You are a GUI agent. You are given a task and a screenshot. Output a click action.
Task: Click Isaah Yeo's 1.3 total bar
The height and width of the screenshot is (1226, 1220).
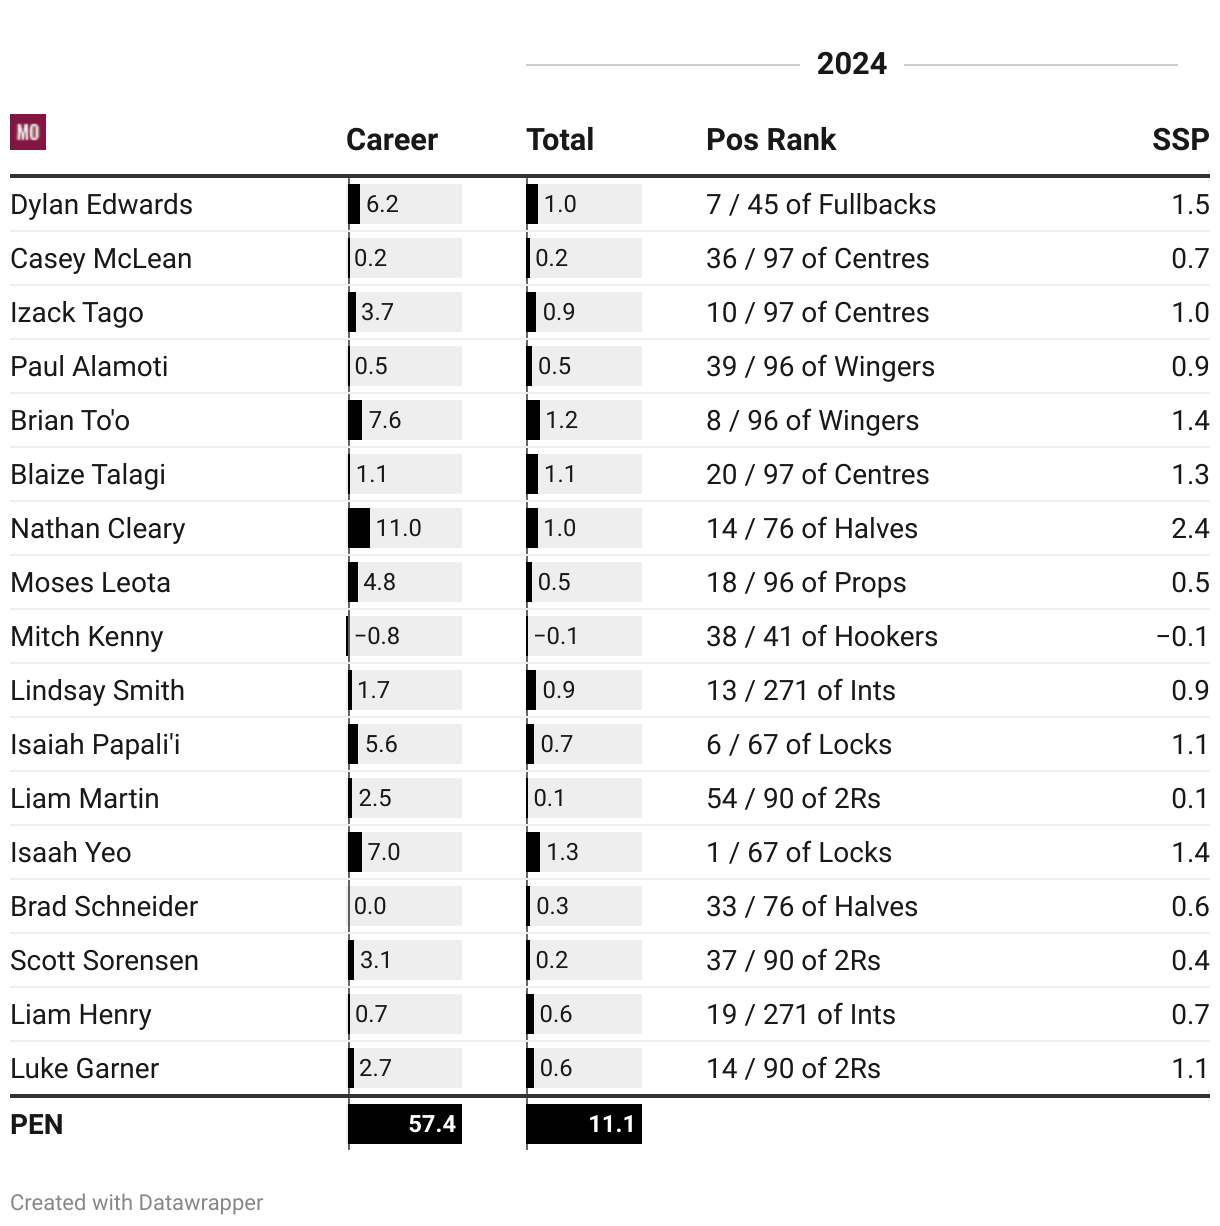(x=584, y=852)
